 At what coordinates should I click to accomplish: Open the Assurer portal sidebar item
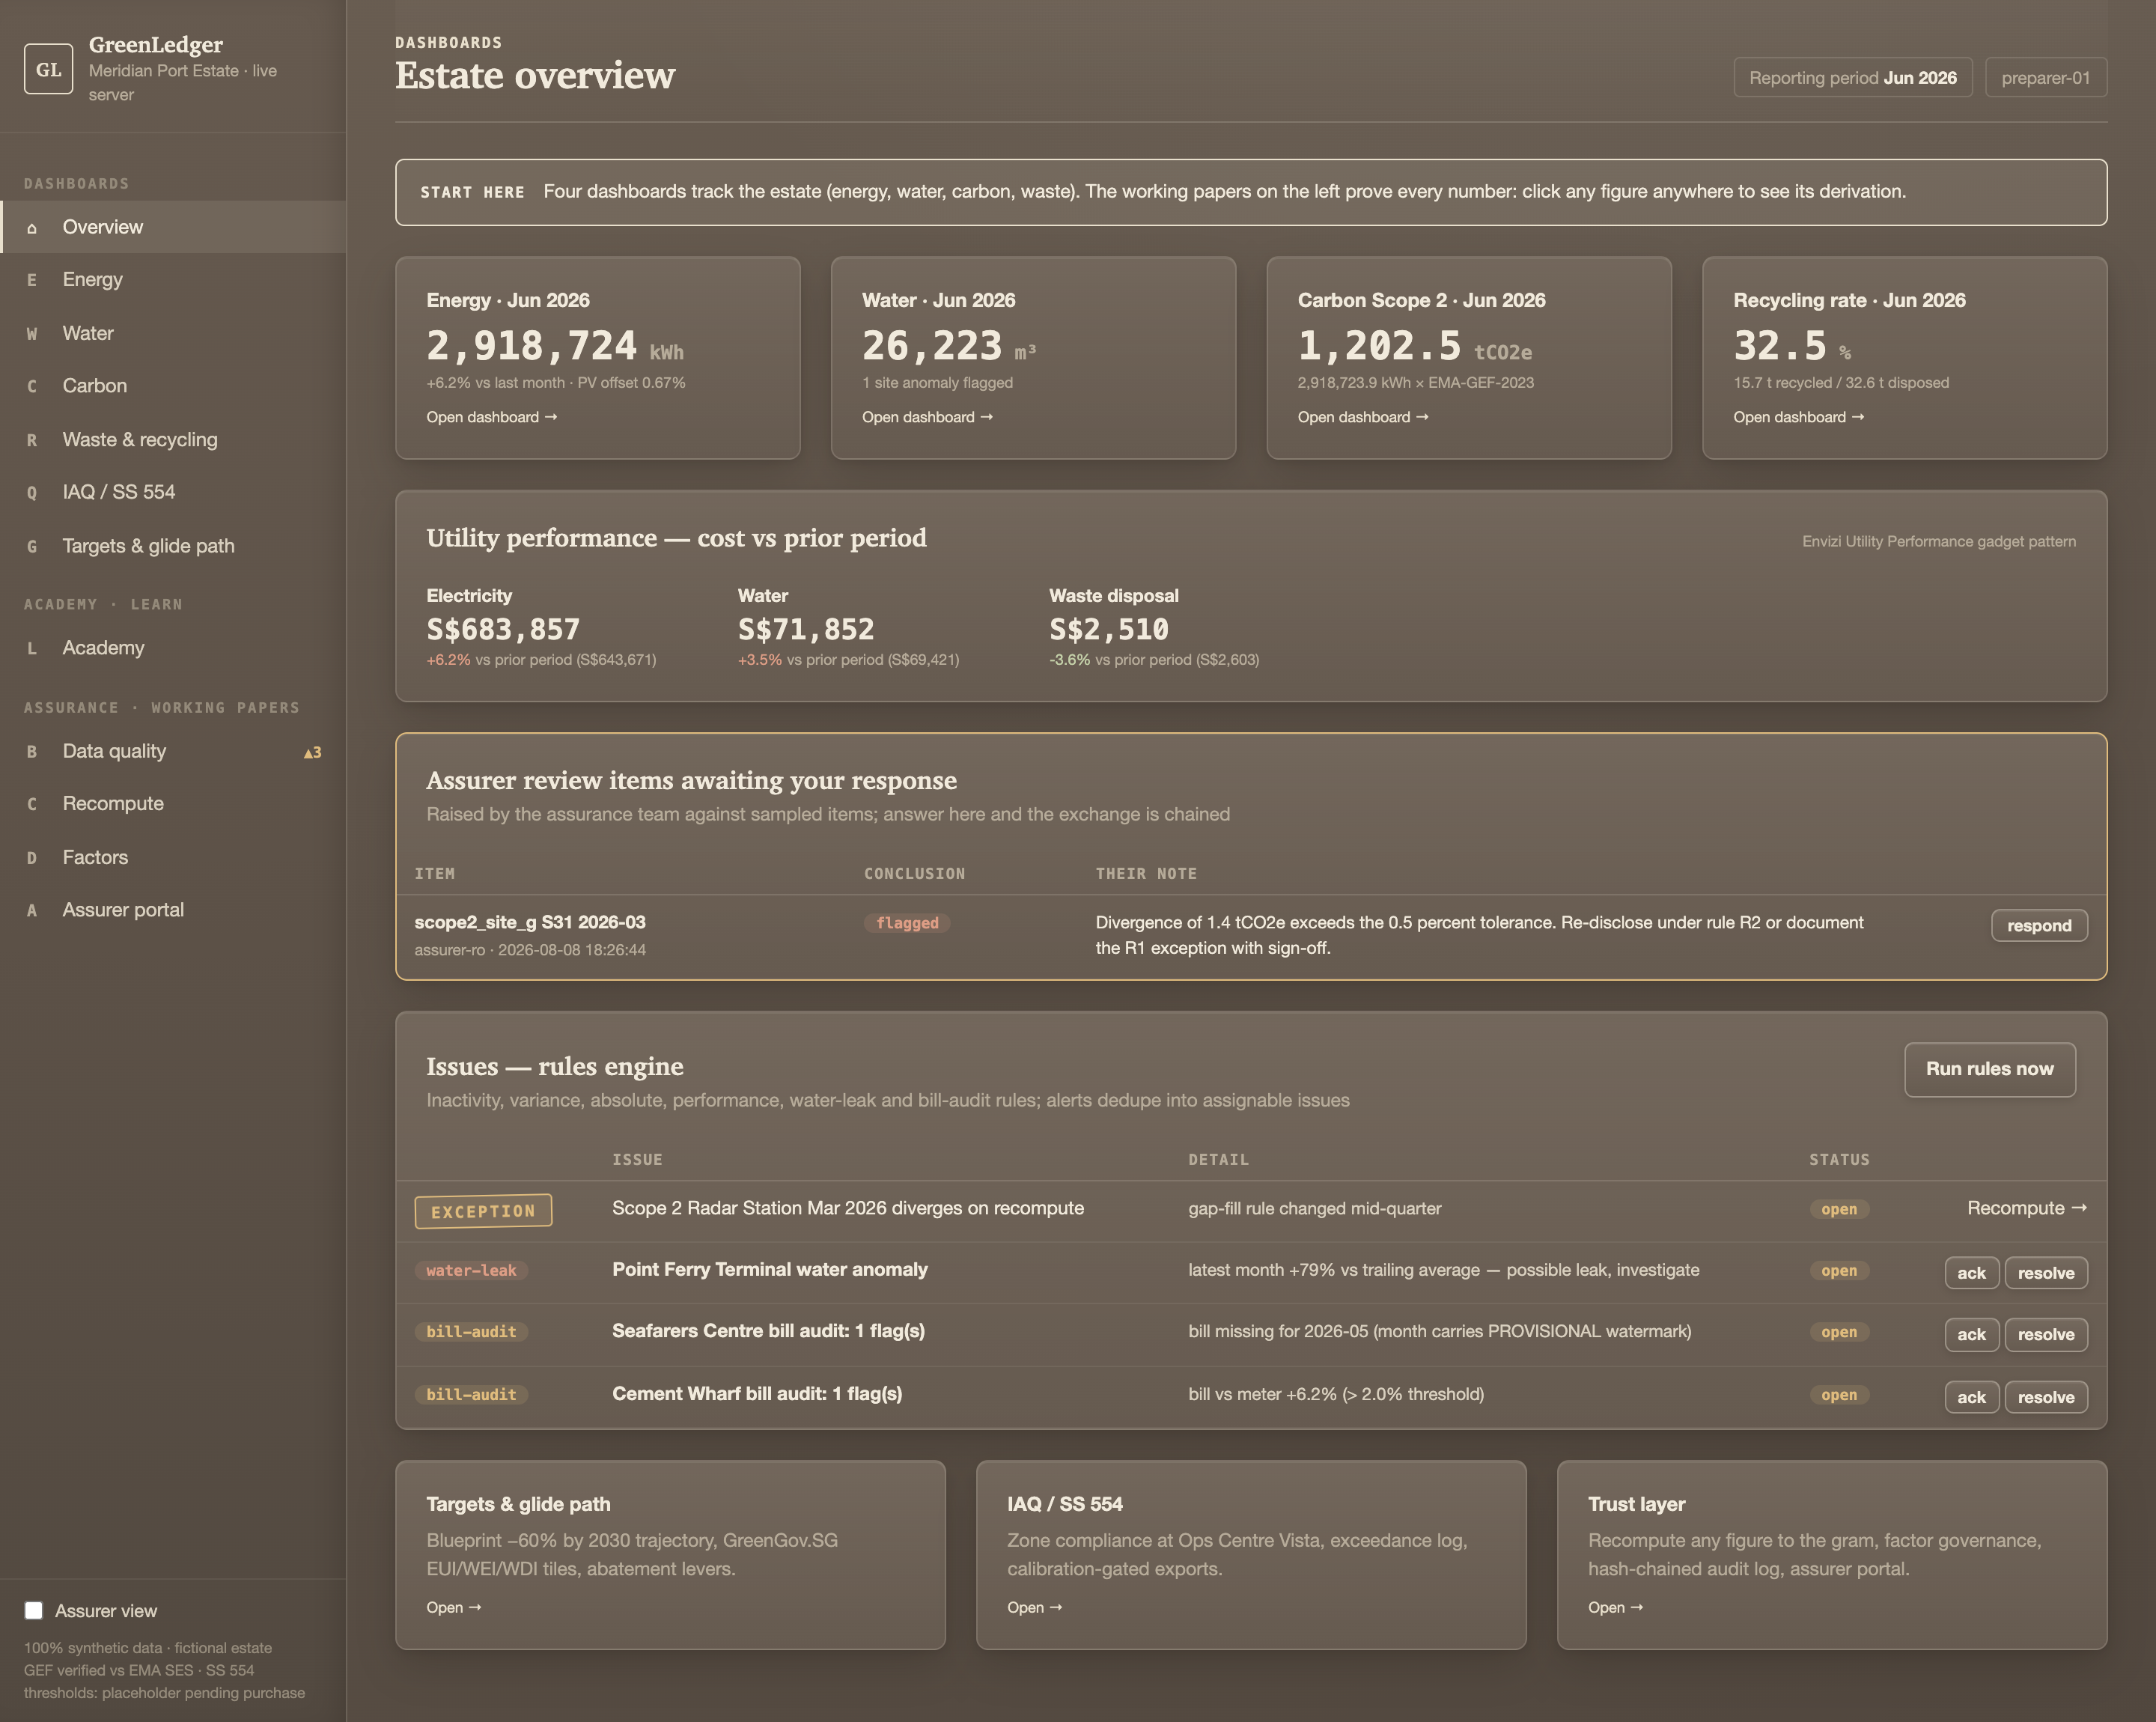[173, 910]
